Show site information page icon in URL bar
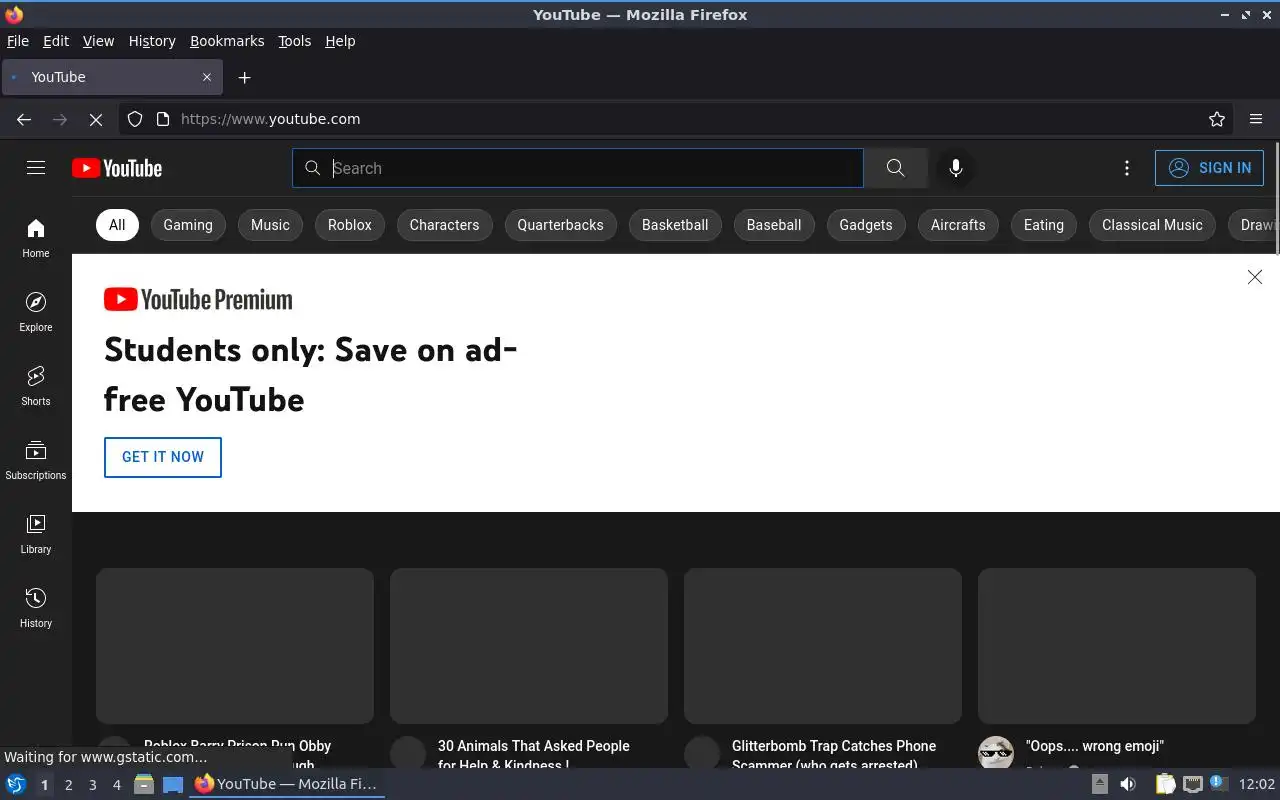 pyautogui.click(x=163, y=119)
